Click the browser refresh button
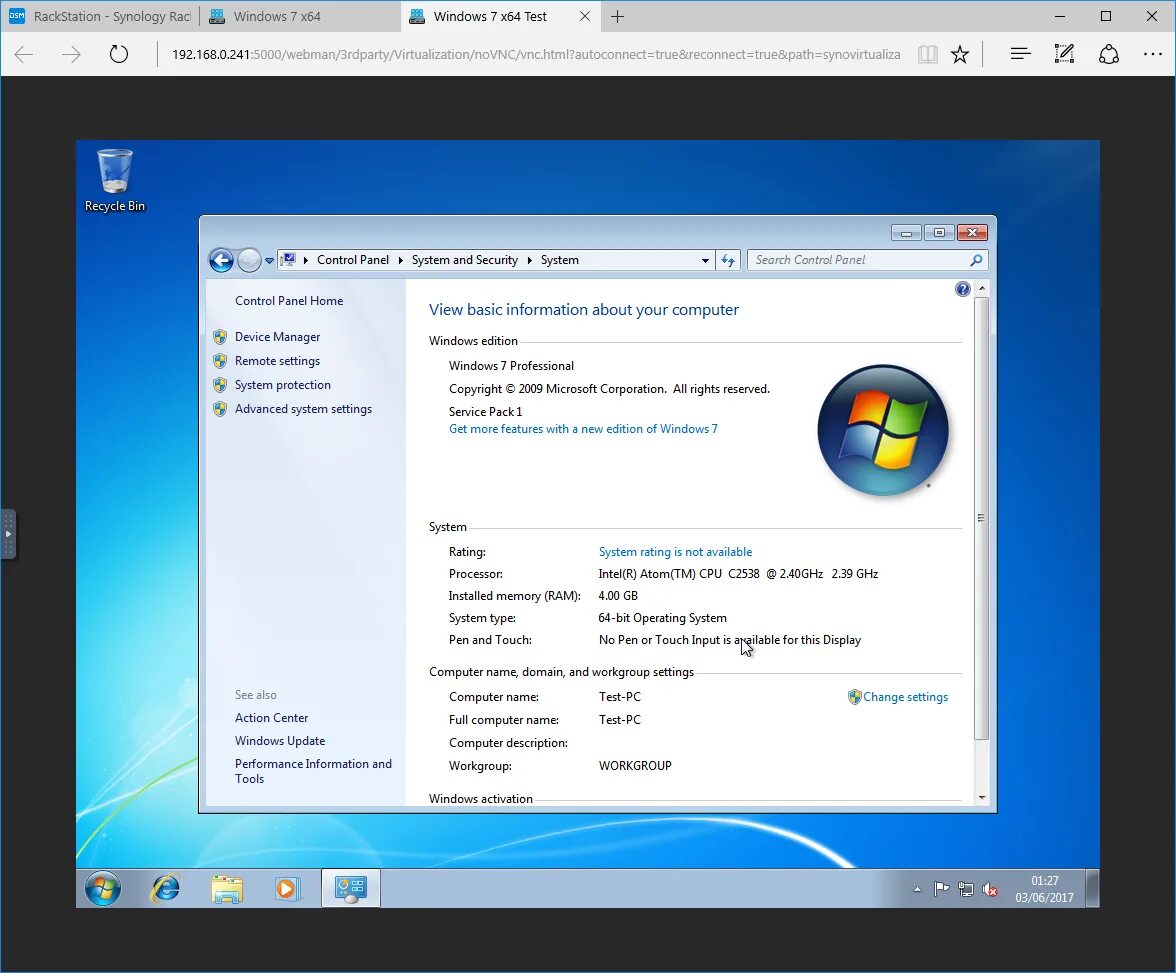Viewport: 1176px width, 973px height. tap(118, 54)
